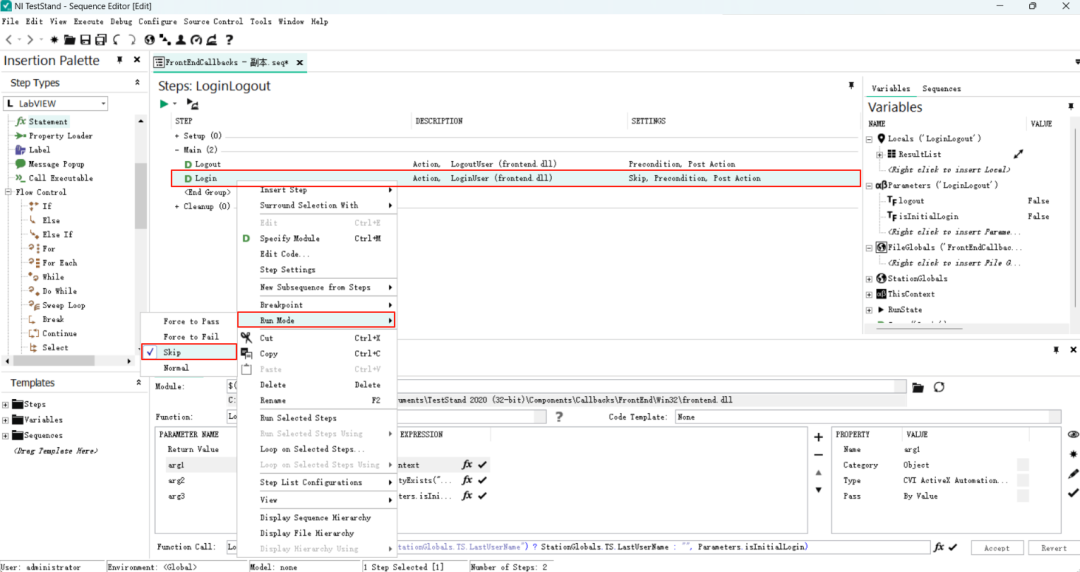Run sequence with the green play icon
The width and height of the screenshot is (1080, 572).
click(164, 104)
